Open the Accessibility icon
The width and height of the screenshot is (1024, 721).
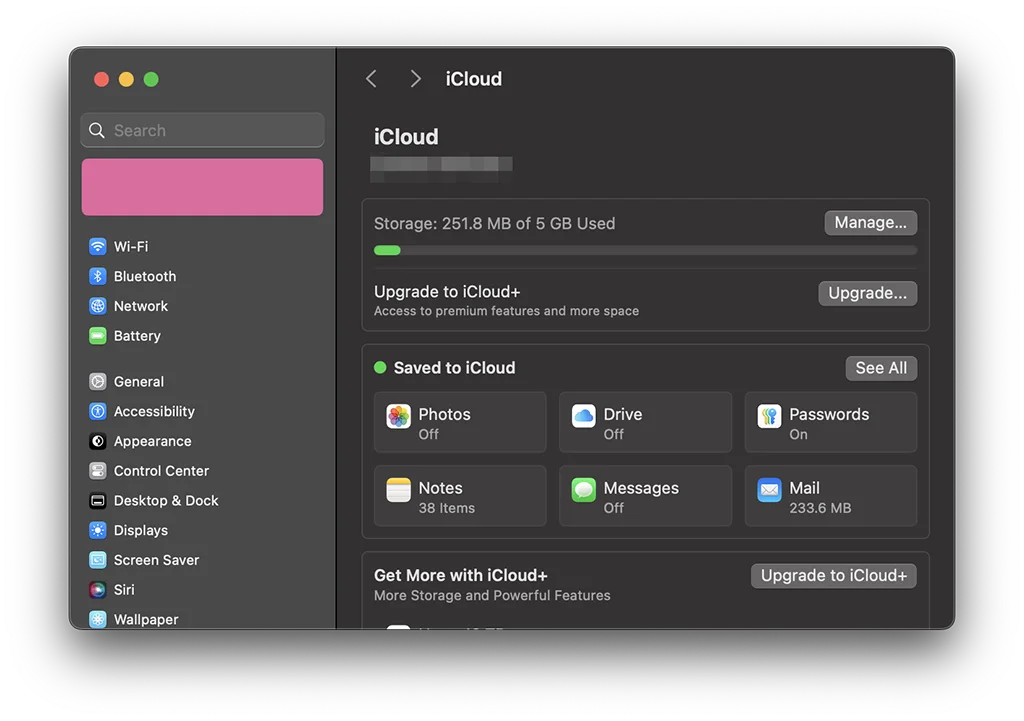click(x=98, y=411)
